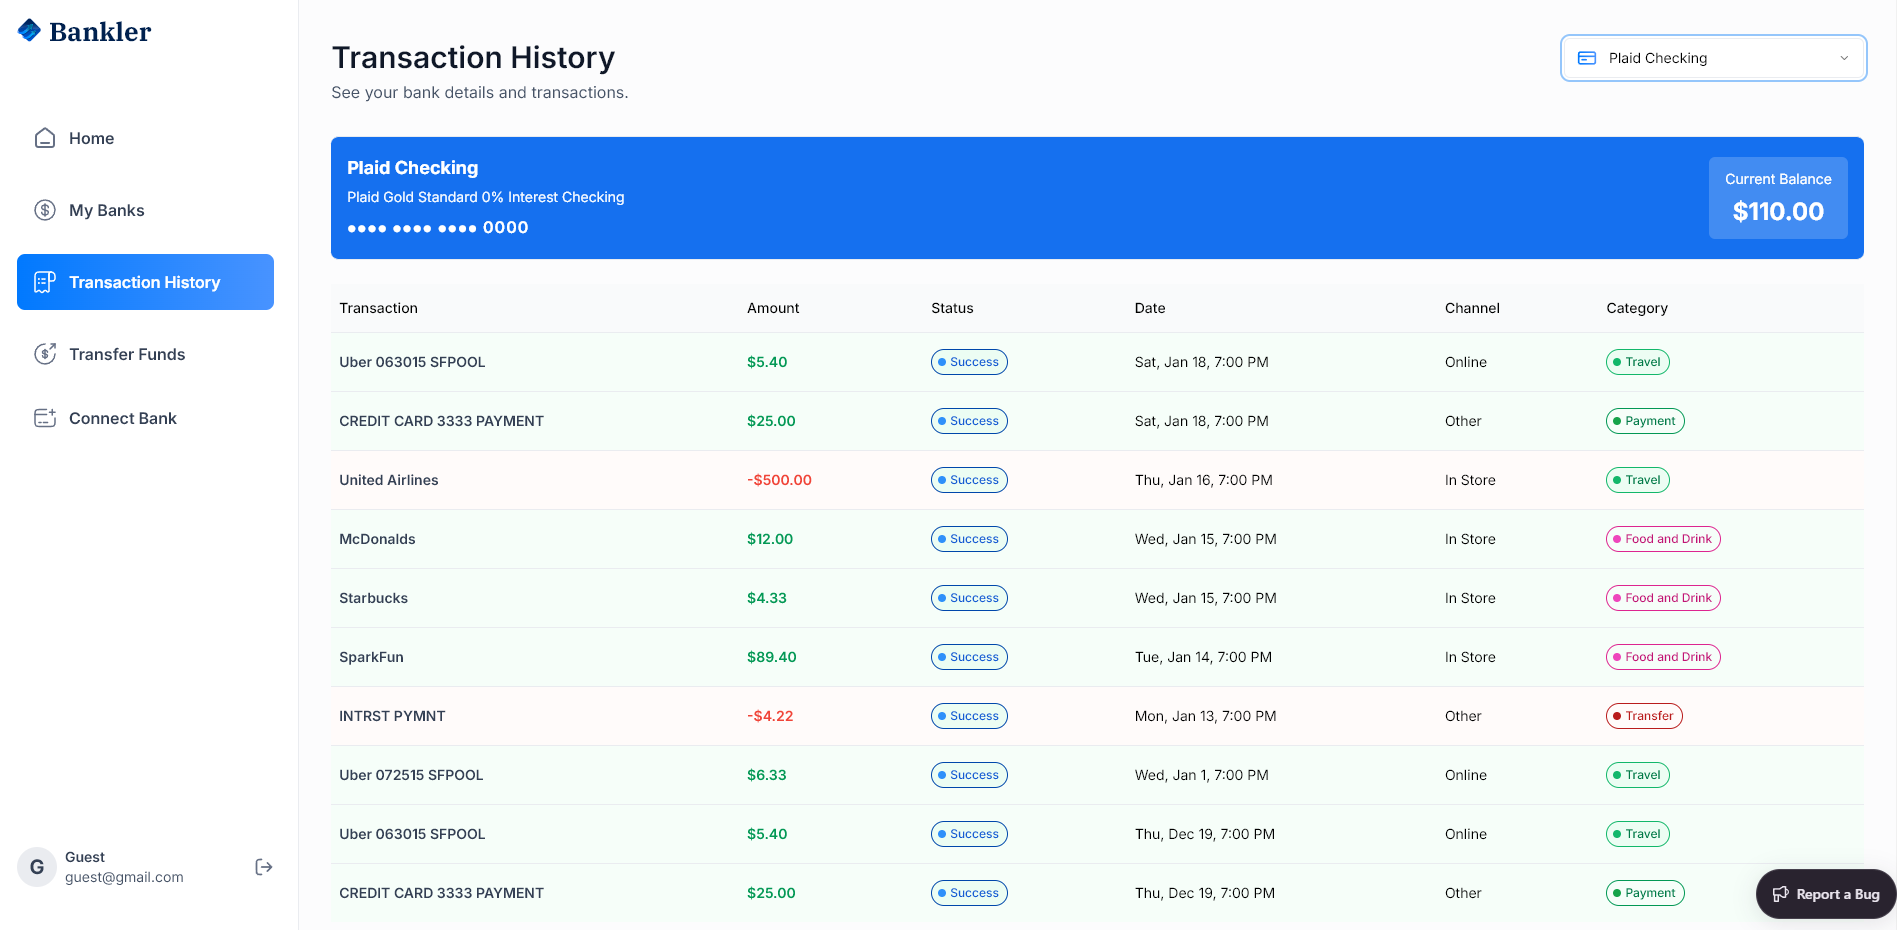Viewport: 1897px width, 930px height.
Task: Click the bank card icon in the account selector
Action: point(1588,58)
